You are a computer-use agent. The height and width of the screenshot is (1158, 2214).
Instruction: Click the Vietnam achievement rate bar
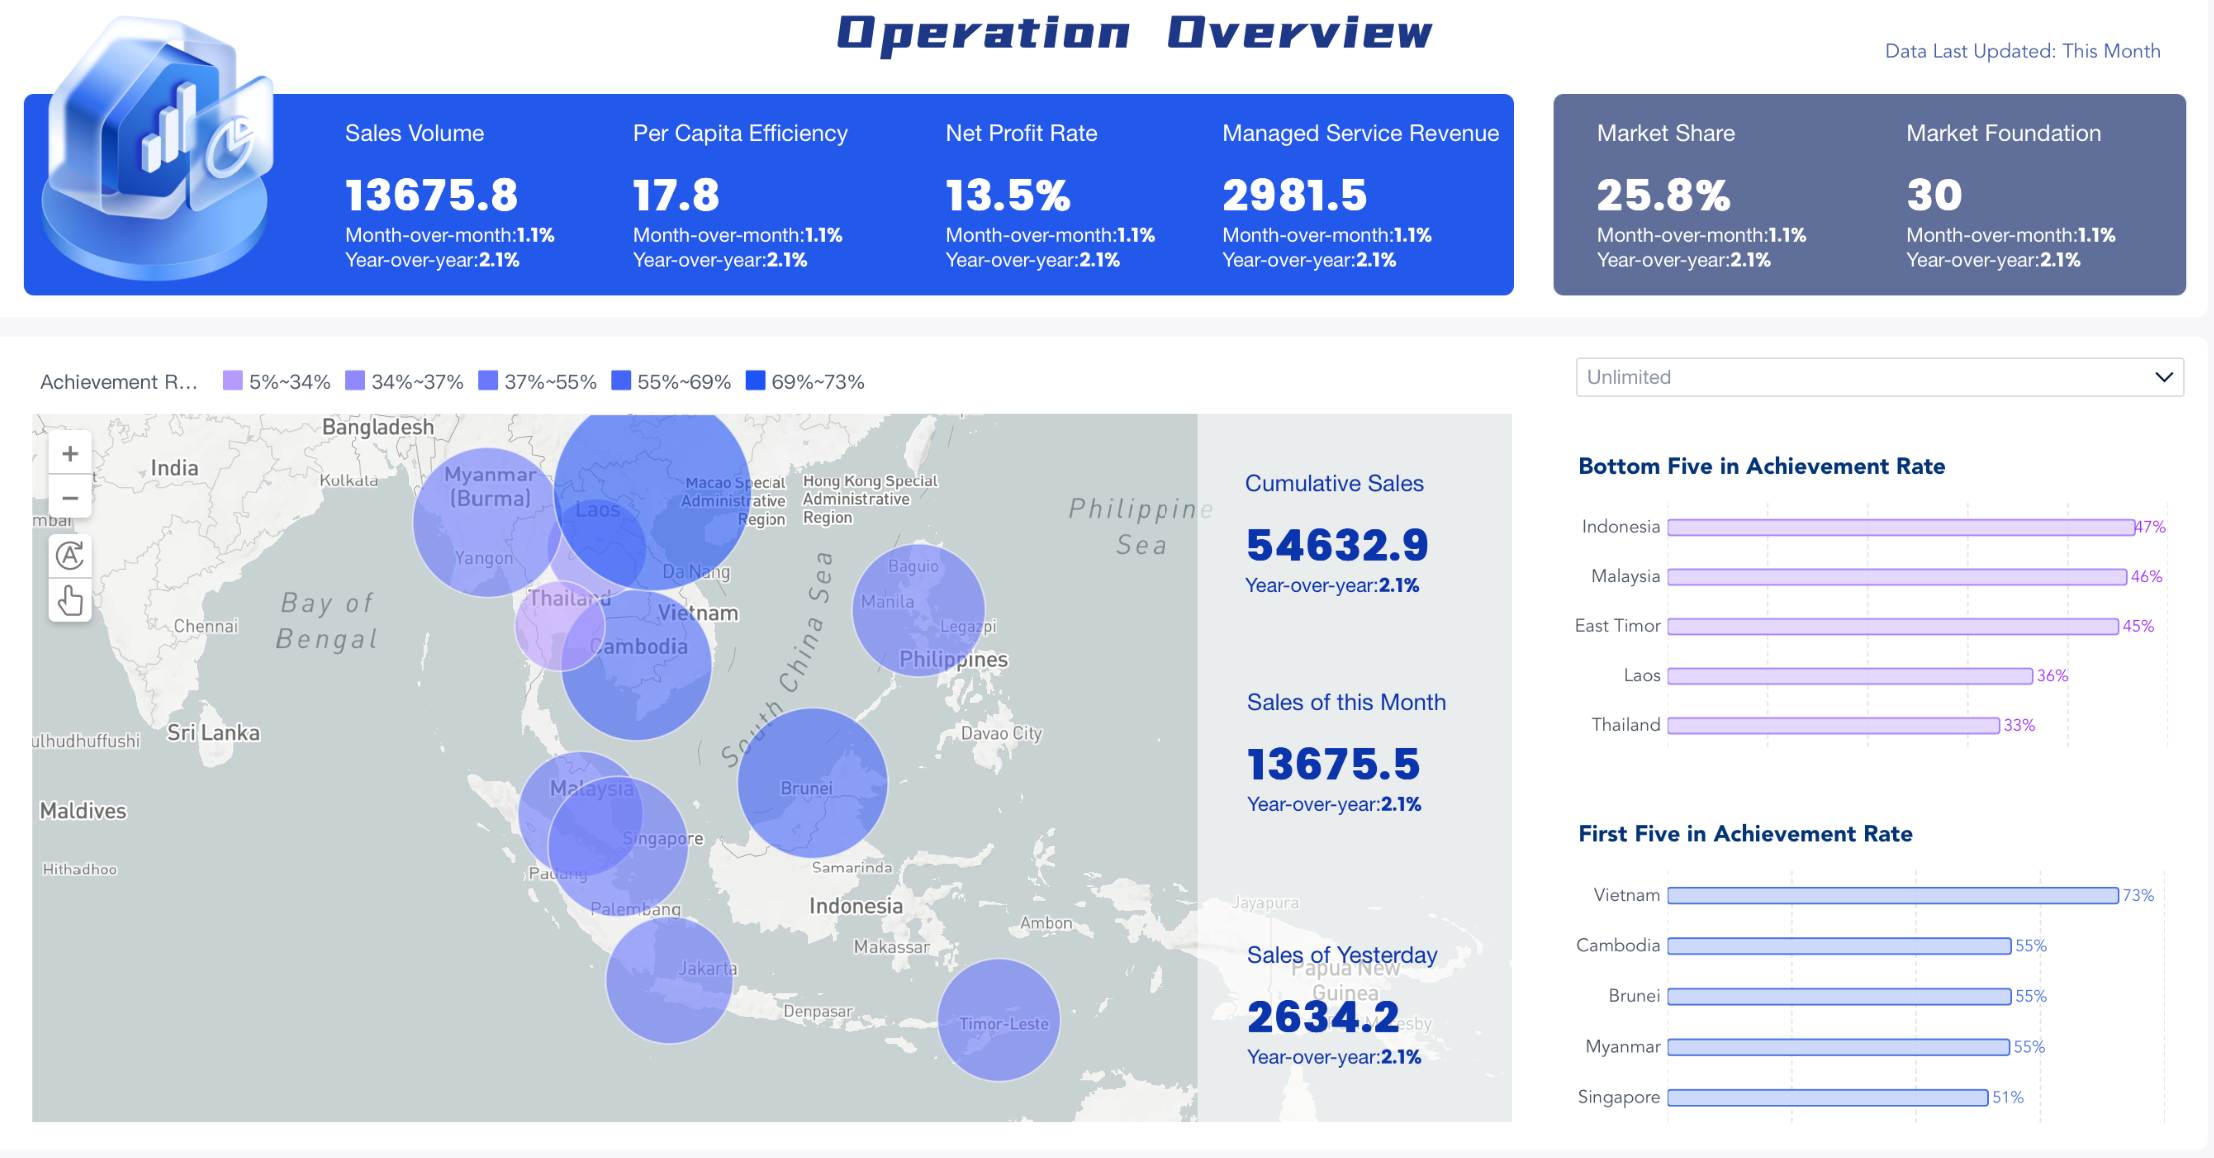(x=1892, y=895)
